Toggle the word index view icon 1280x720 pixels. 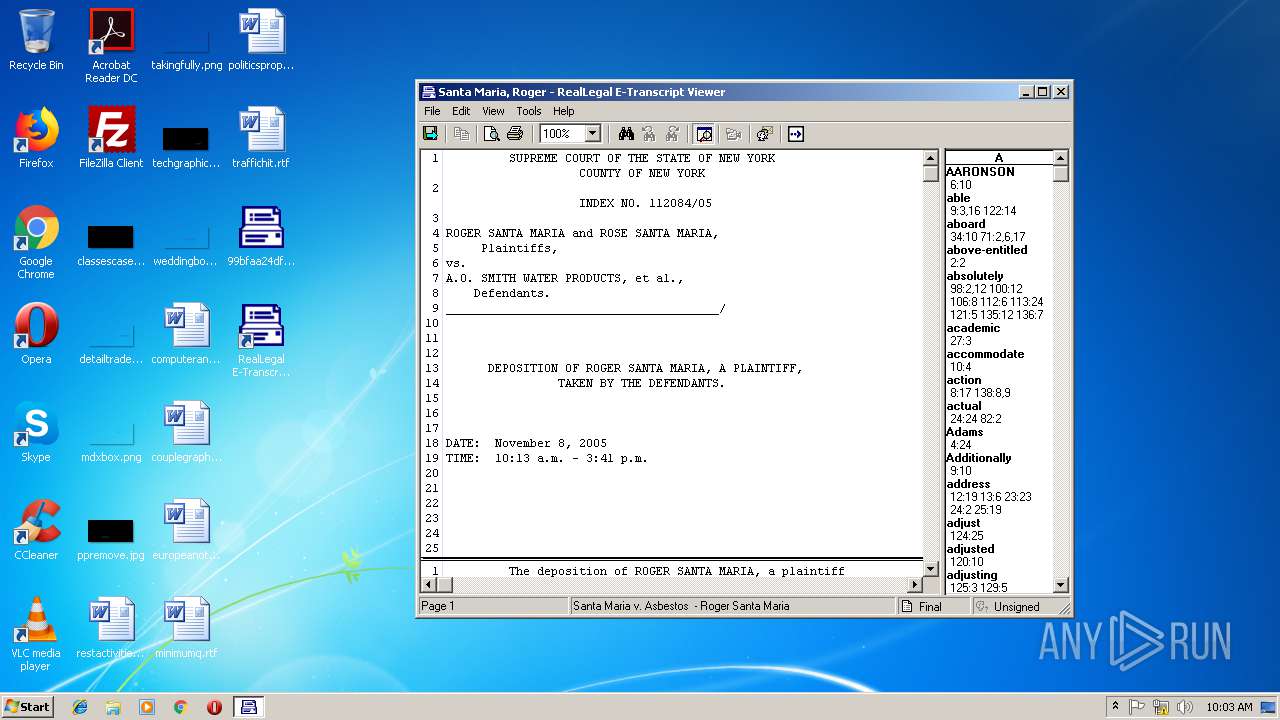click(704, 134)
